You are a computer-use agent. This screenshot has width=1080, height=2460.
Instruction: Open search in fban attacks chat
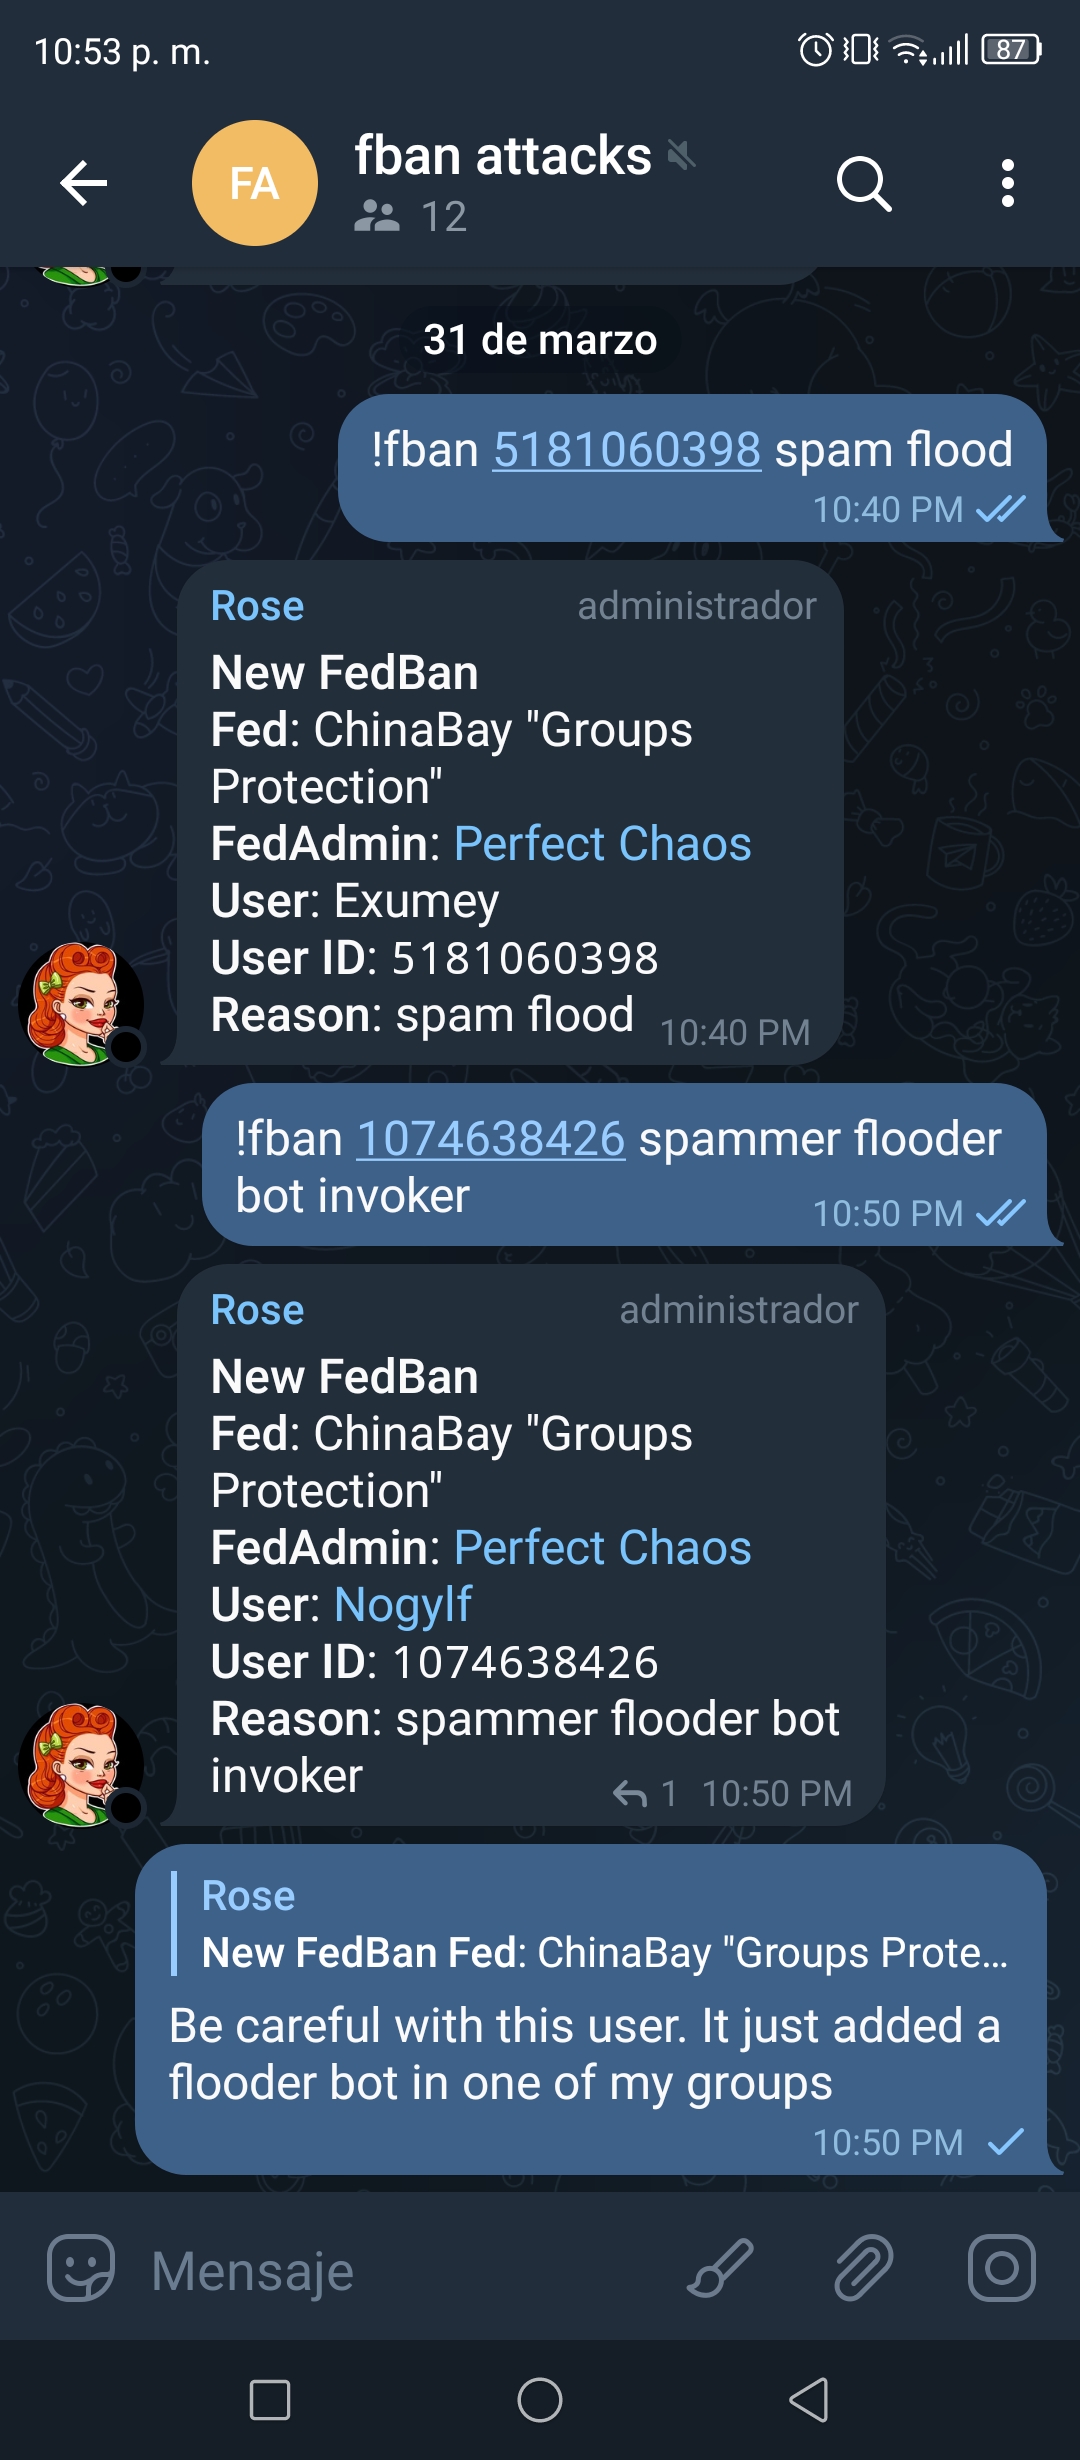pos(864,183)
